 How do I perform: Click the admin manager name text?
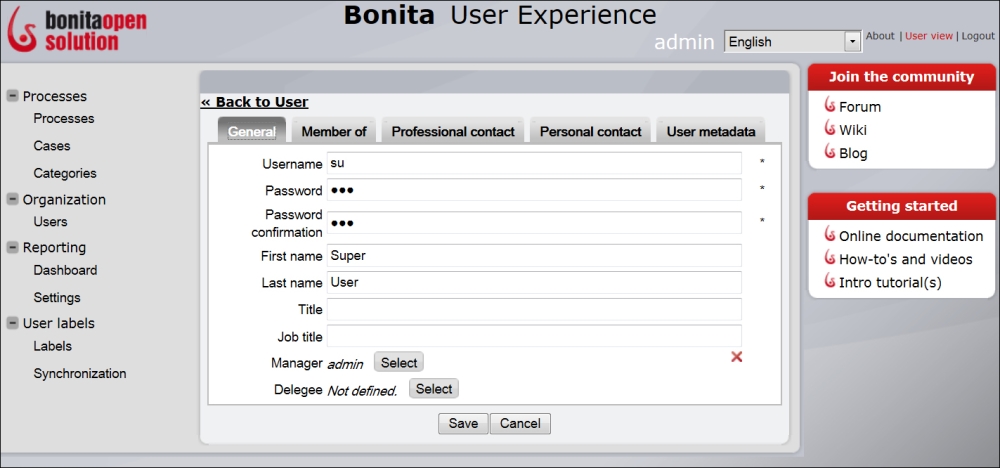345,364
